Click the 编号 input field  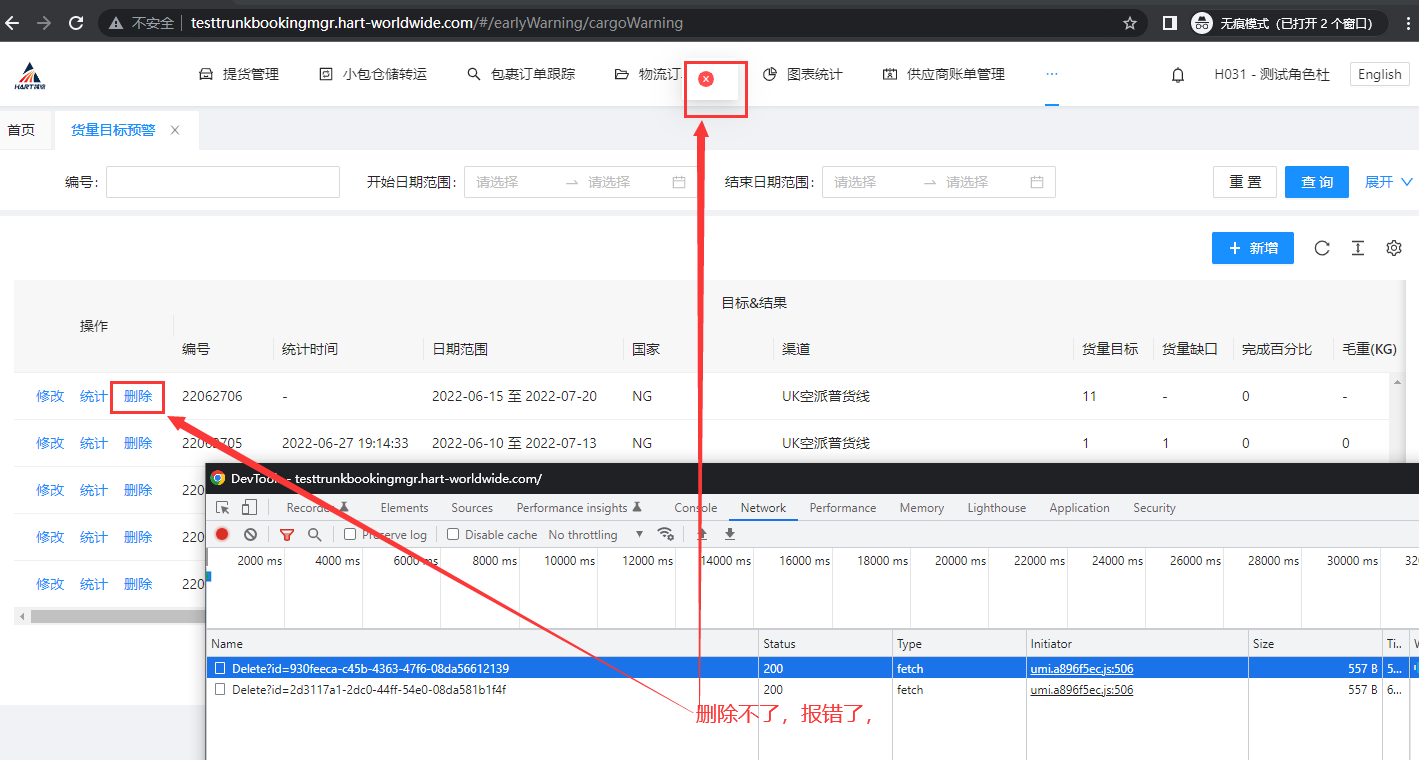point(223,182)
